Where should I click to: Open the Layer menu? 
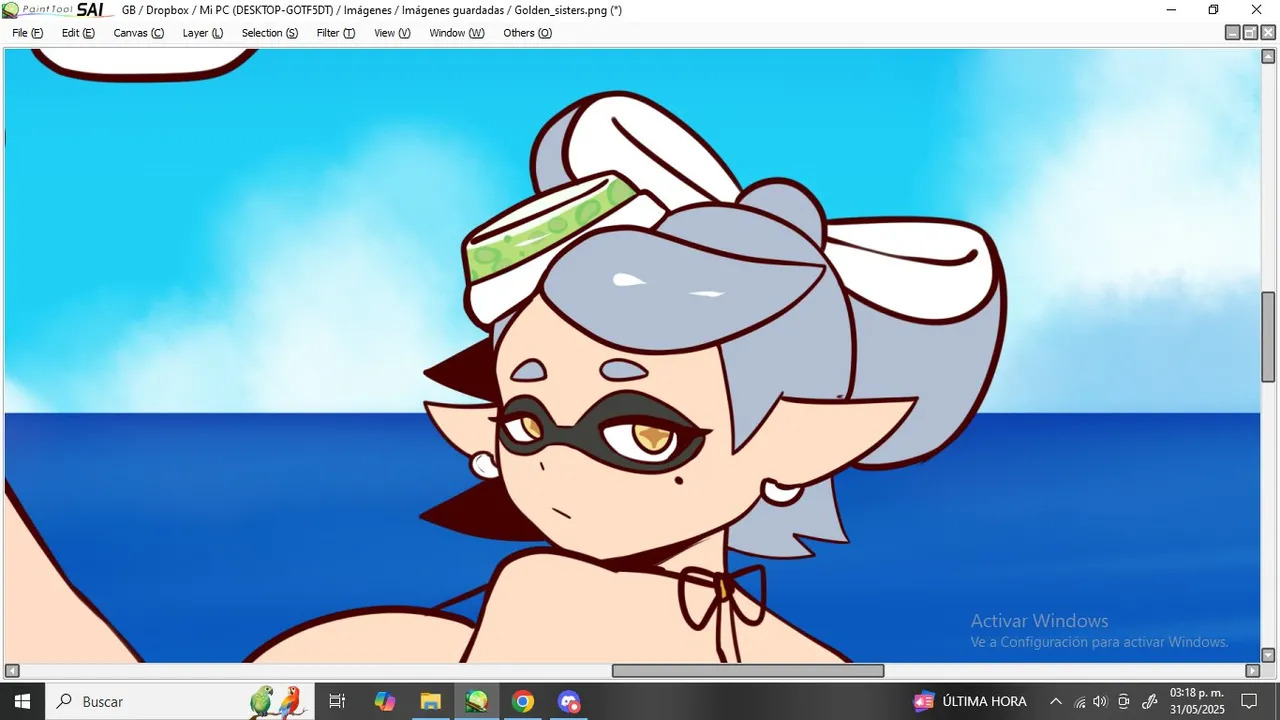202,33
